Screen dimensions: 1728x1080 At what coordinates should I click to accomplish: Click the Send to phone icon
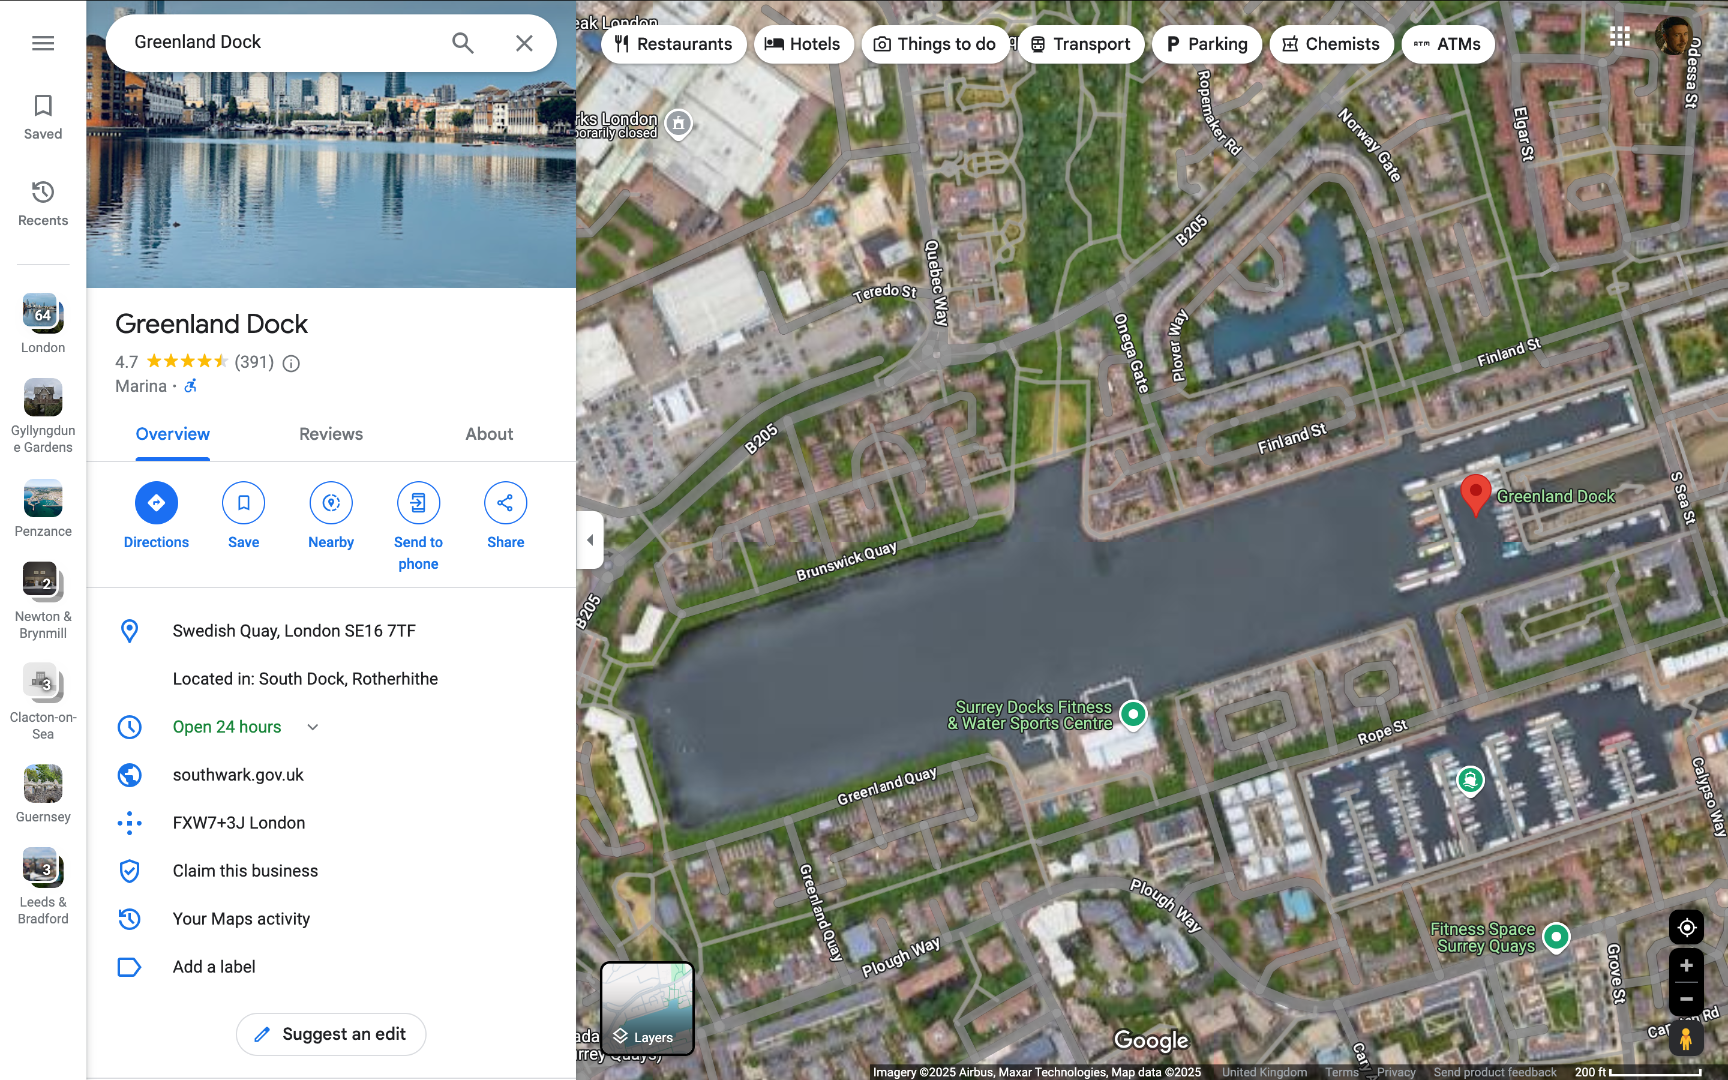tap(418, 503)
